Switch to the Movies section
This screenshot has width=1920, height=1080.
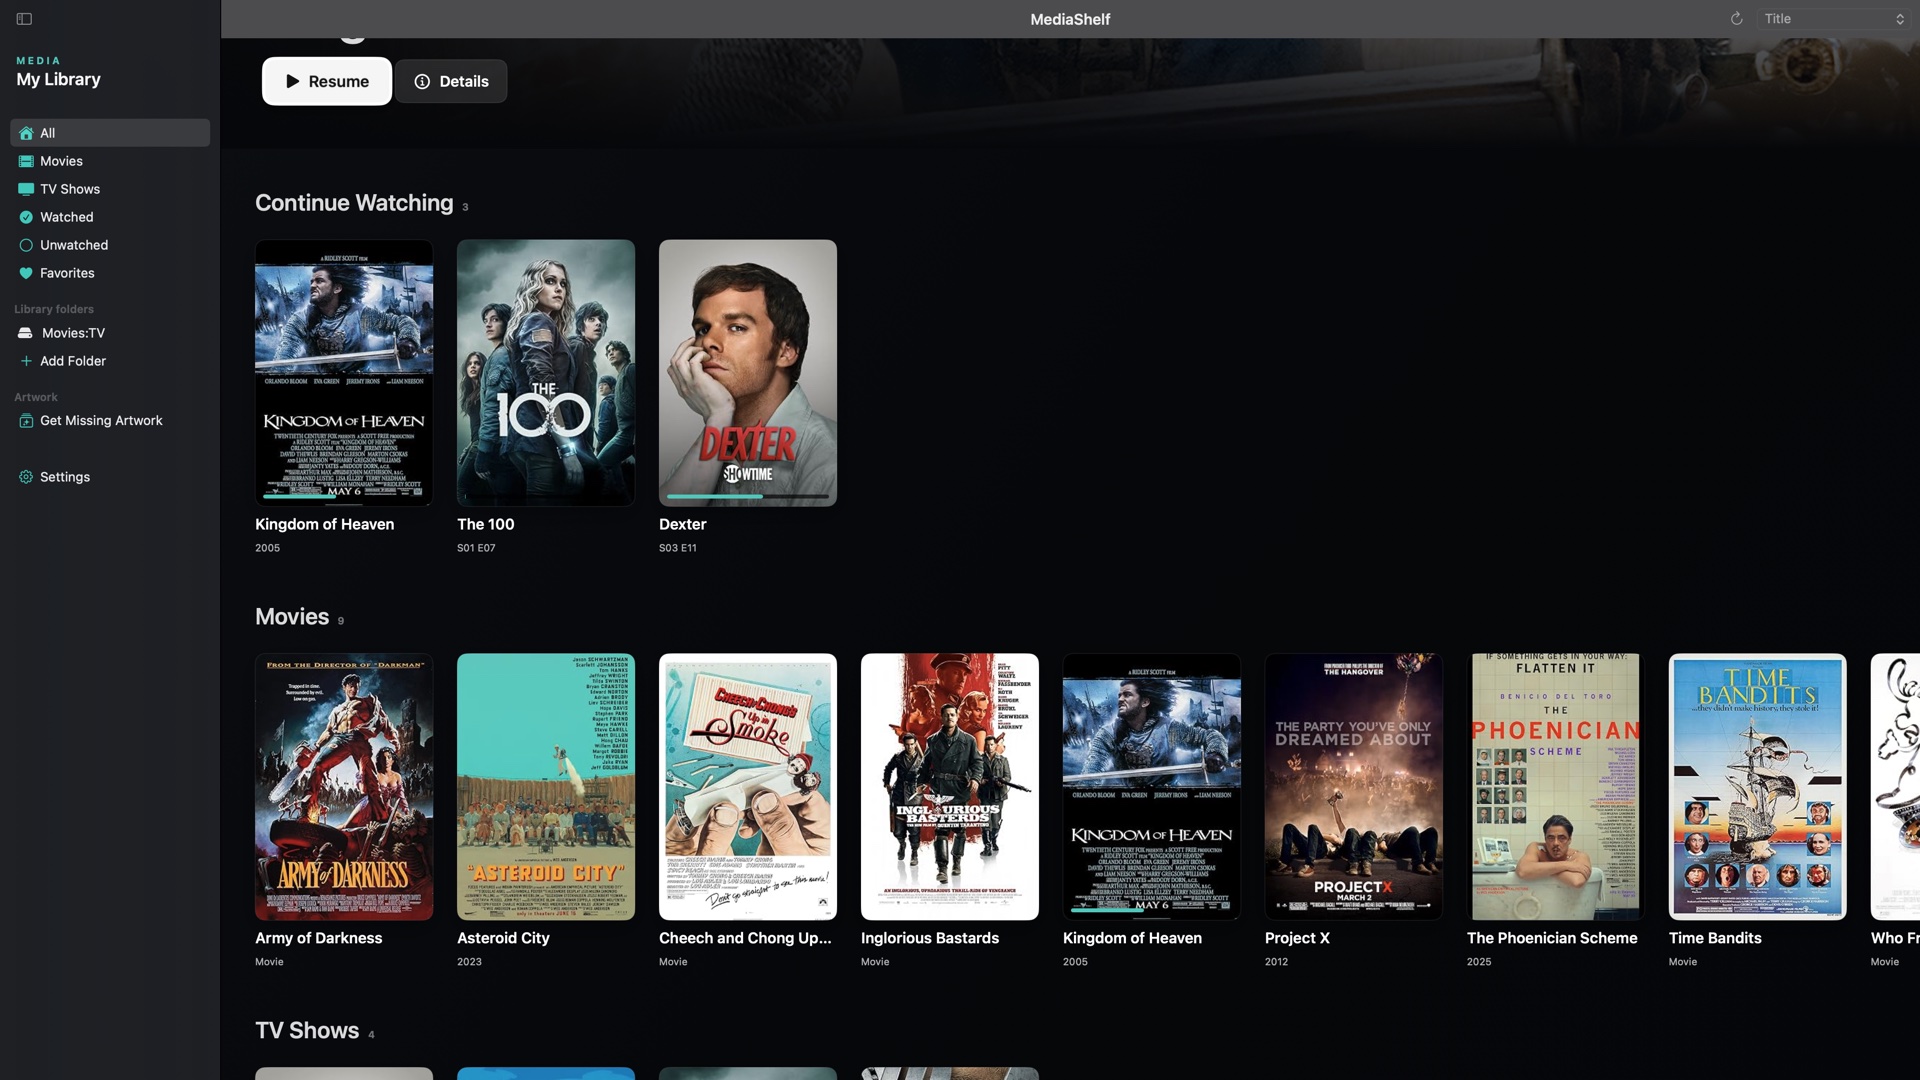[x=110, y=161]
